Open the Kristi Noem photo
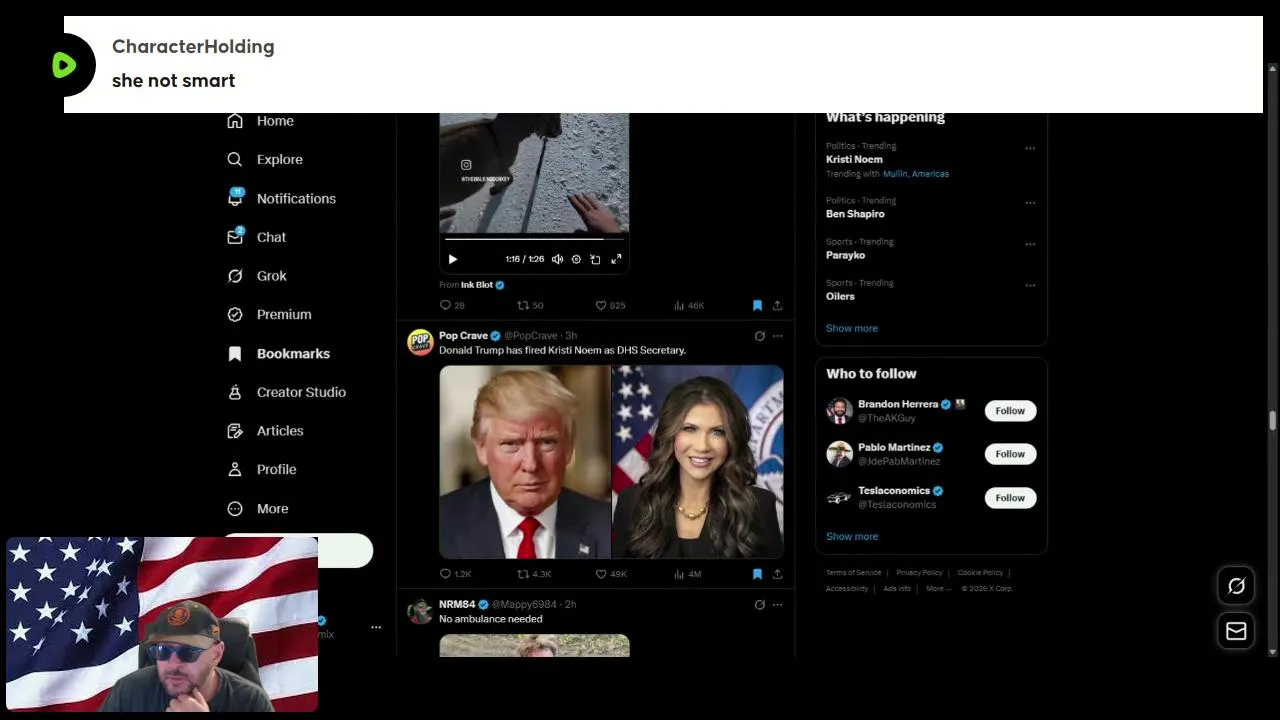Viewport: 1280px width, 720px height. [x=698, y=461]
